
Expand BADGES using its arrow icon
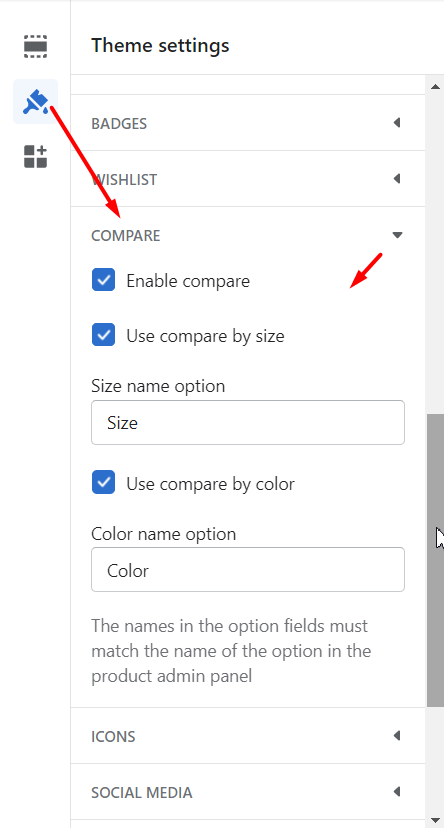pyautogui.click(x=397, y=123)
